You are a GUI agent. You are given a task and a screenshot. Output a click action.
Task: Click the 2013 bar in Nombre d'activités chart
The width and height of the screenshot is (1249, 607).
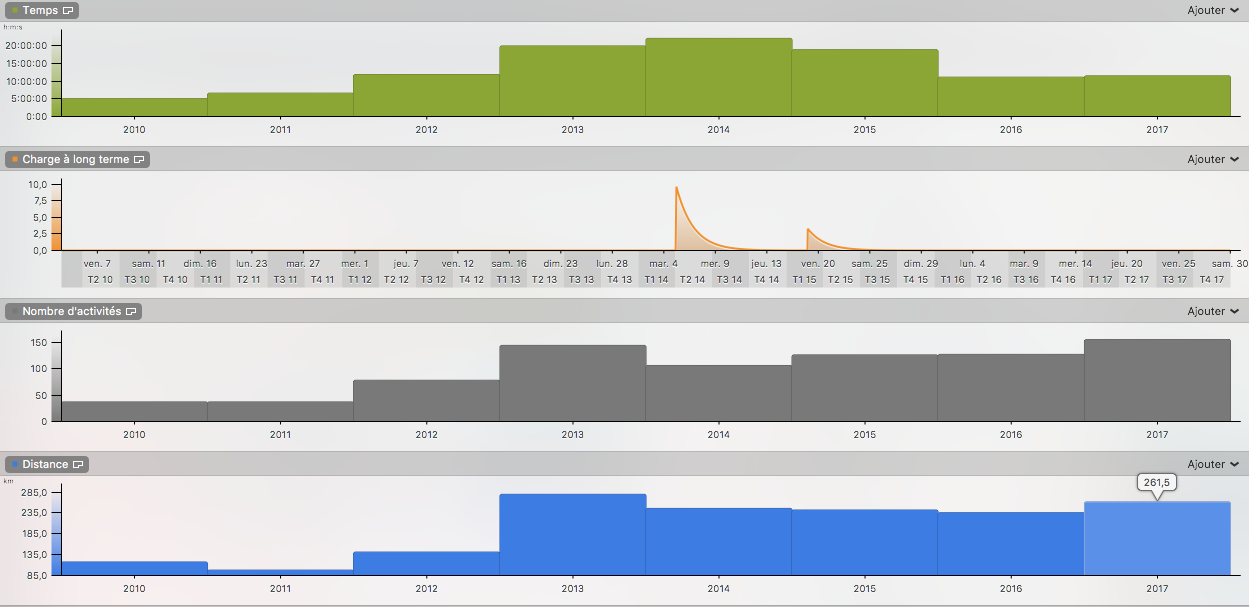pos(572,383)
